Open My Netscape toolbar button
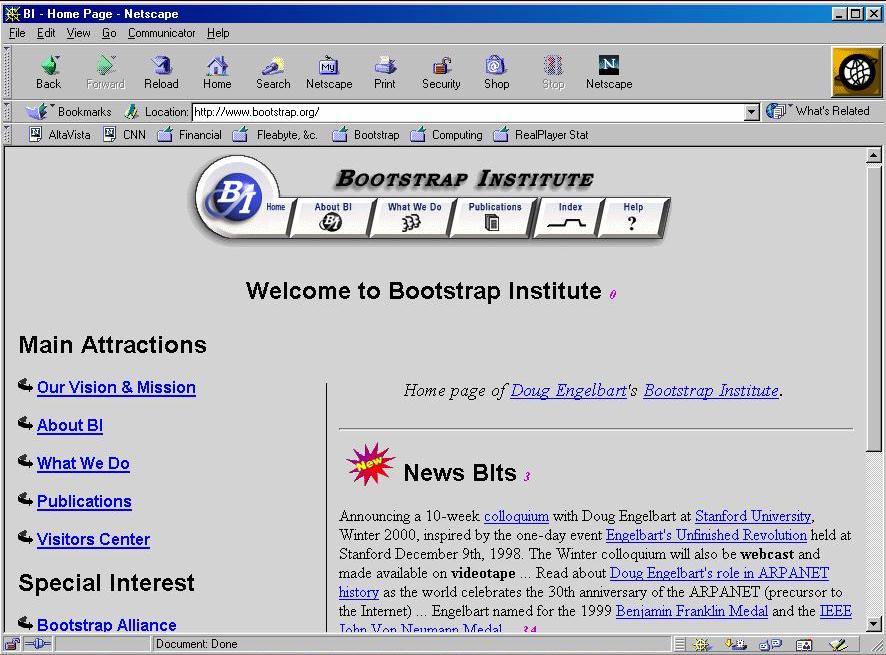886x655 pixels. [329, 72]
